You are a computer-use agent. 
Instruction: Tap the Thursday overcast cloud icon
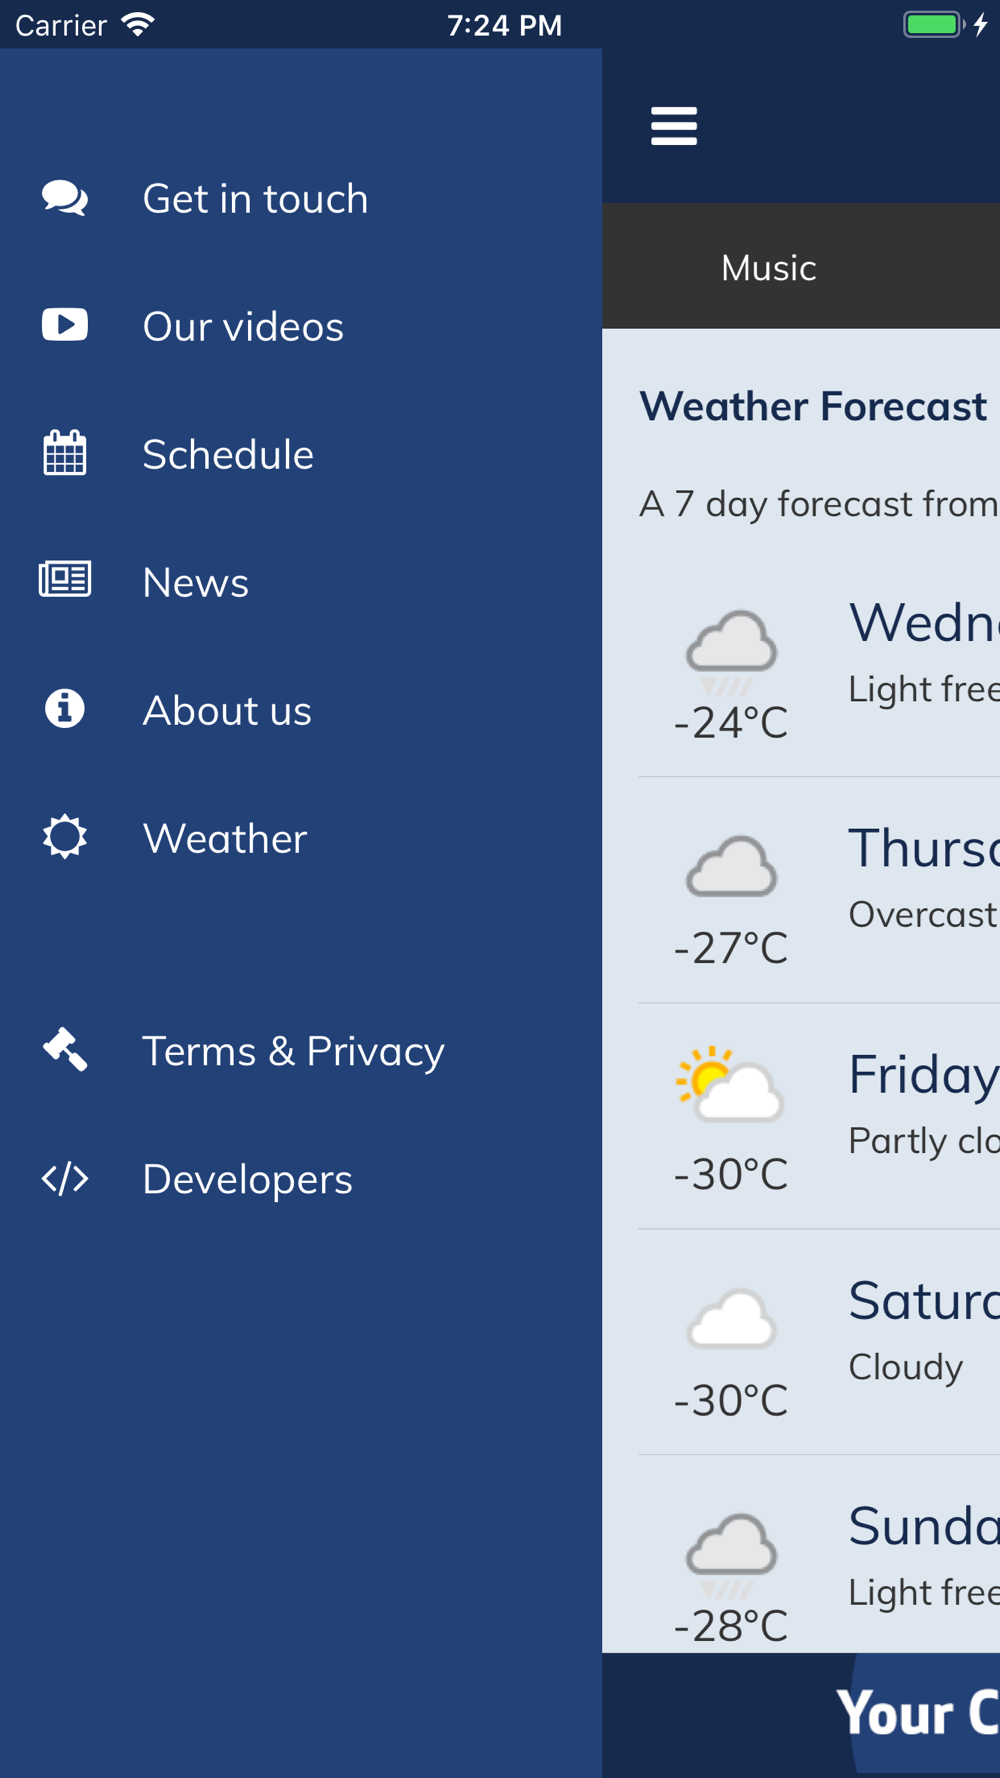(731, 866)
